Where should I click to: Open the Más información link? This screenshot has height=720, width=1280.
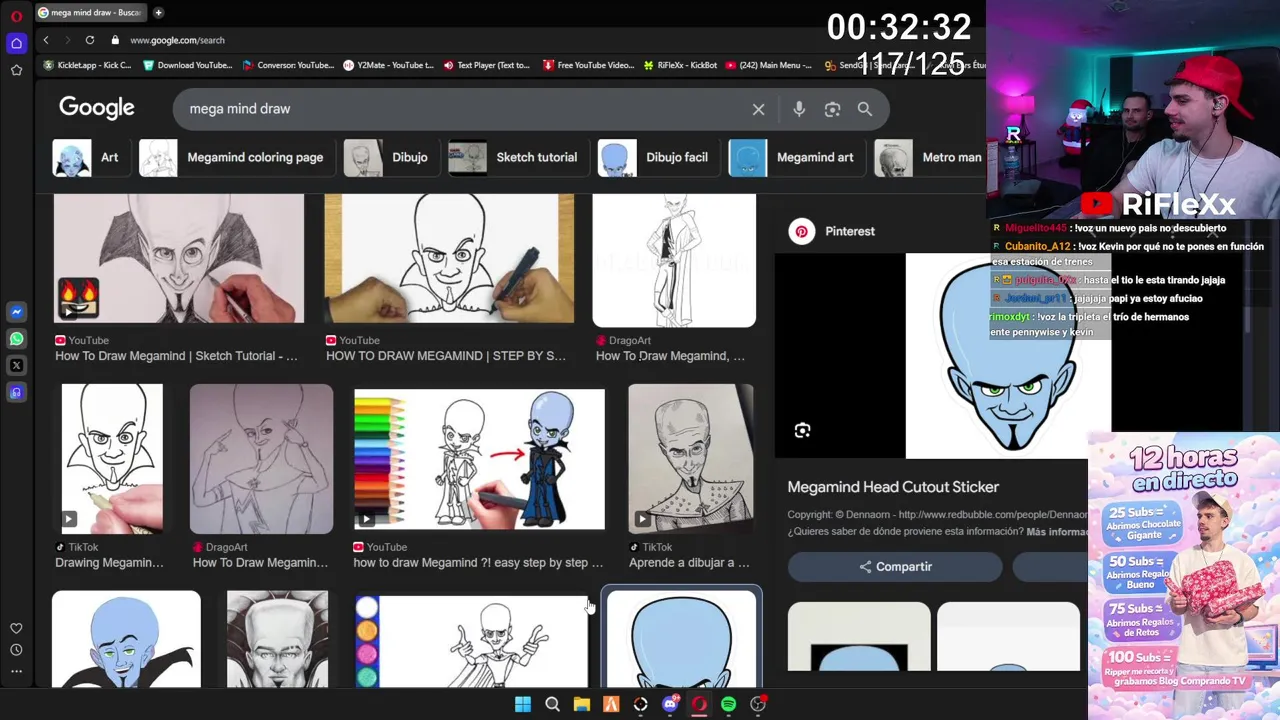click(1057, 532)
